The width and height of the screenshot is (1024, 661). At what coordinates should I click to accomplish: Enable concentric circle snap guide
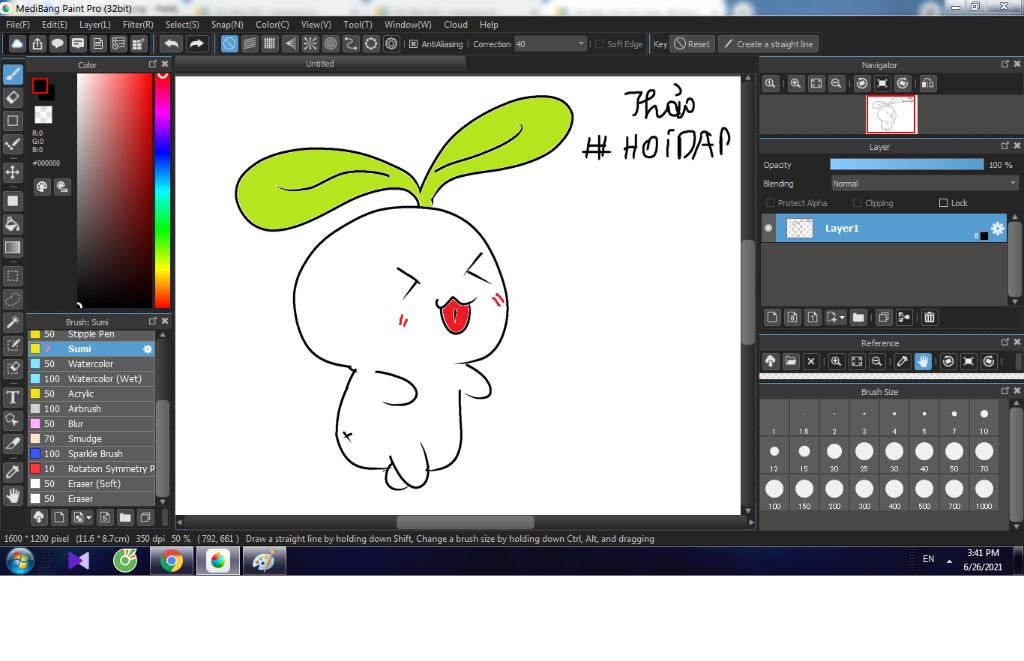330,44
